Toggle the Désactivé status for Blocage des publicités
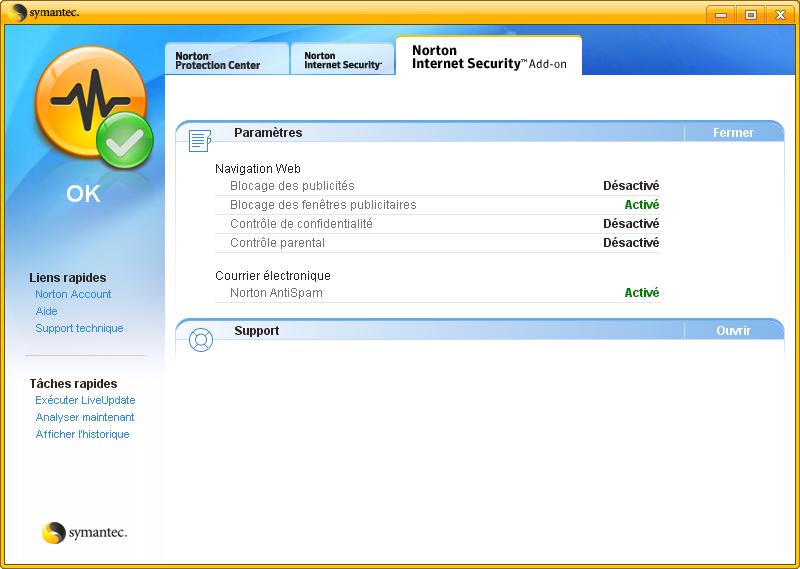 pos(631,186)
